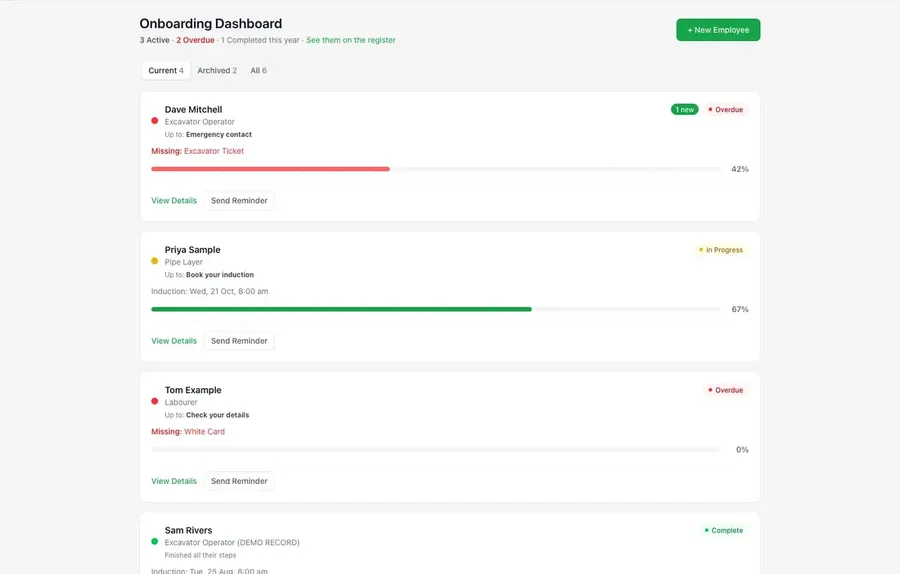Click 'Missing: Excavator Ticket' text
Image resolution: width=900 pixels, height=574 pixels.
pyautogui.click(x=197, y=151)
